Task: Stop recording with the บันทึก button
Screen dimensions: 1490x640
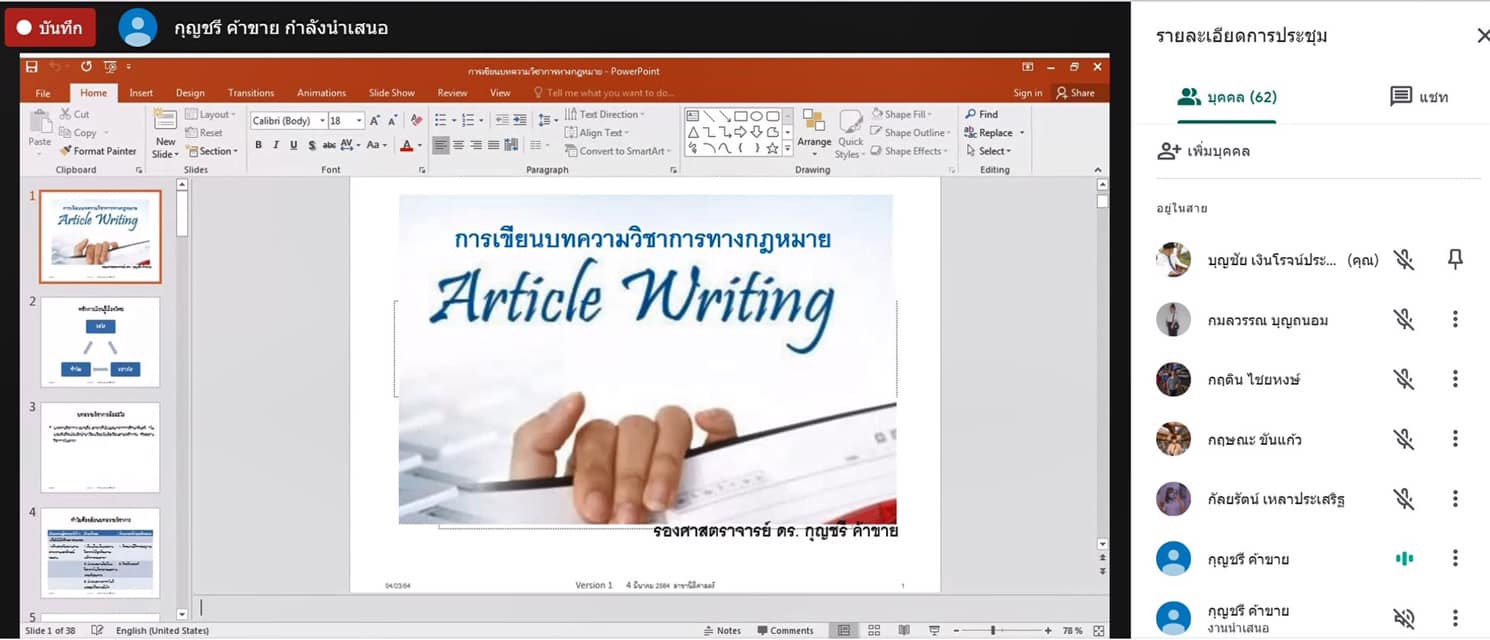Action: (x=50, y=28)
